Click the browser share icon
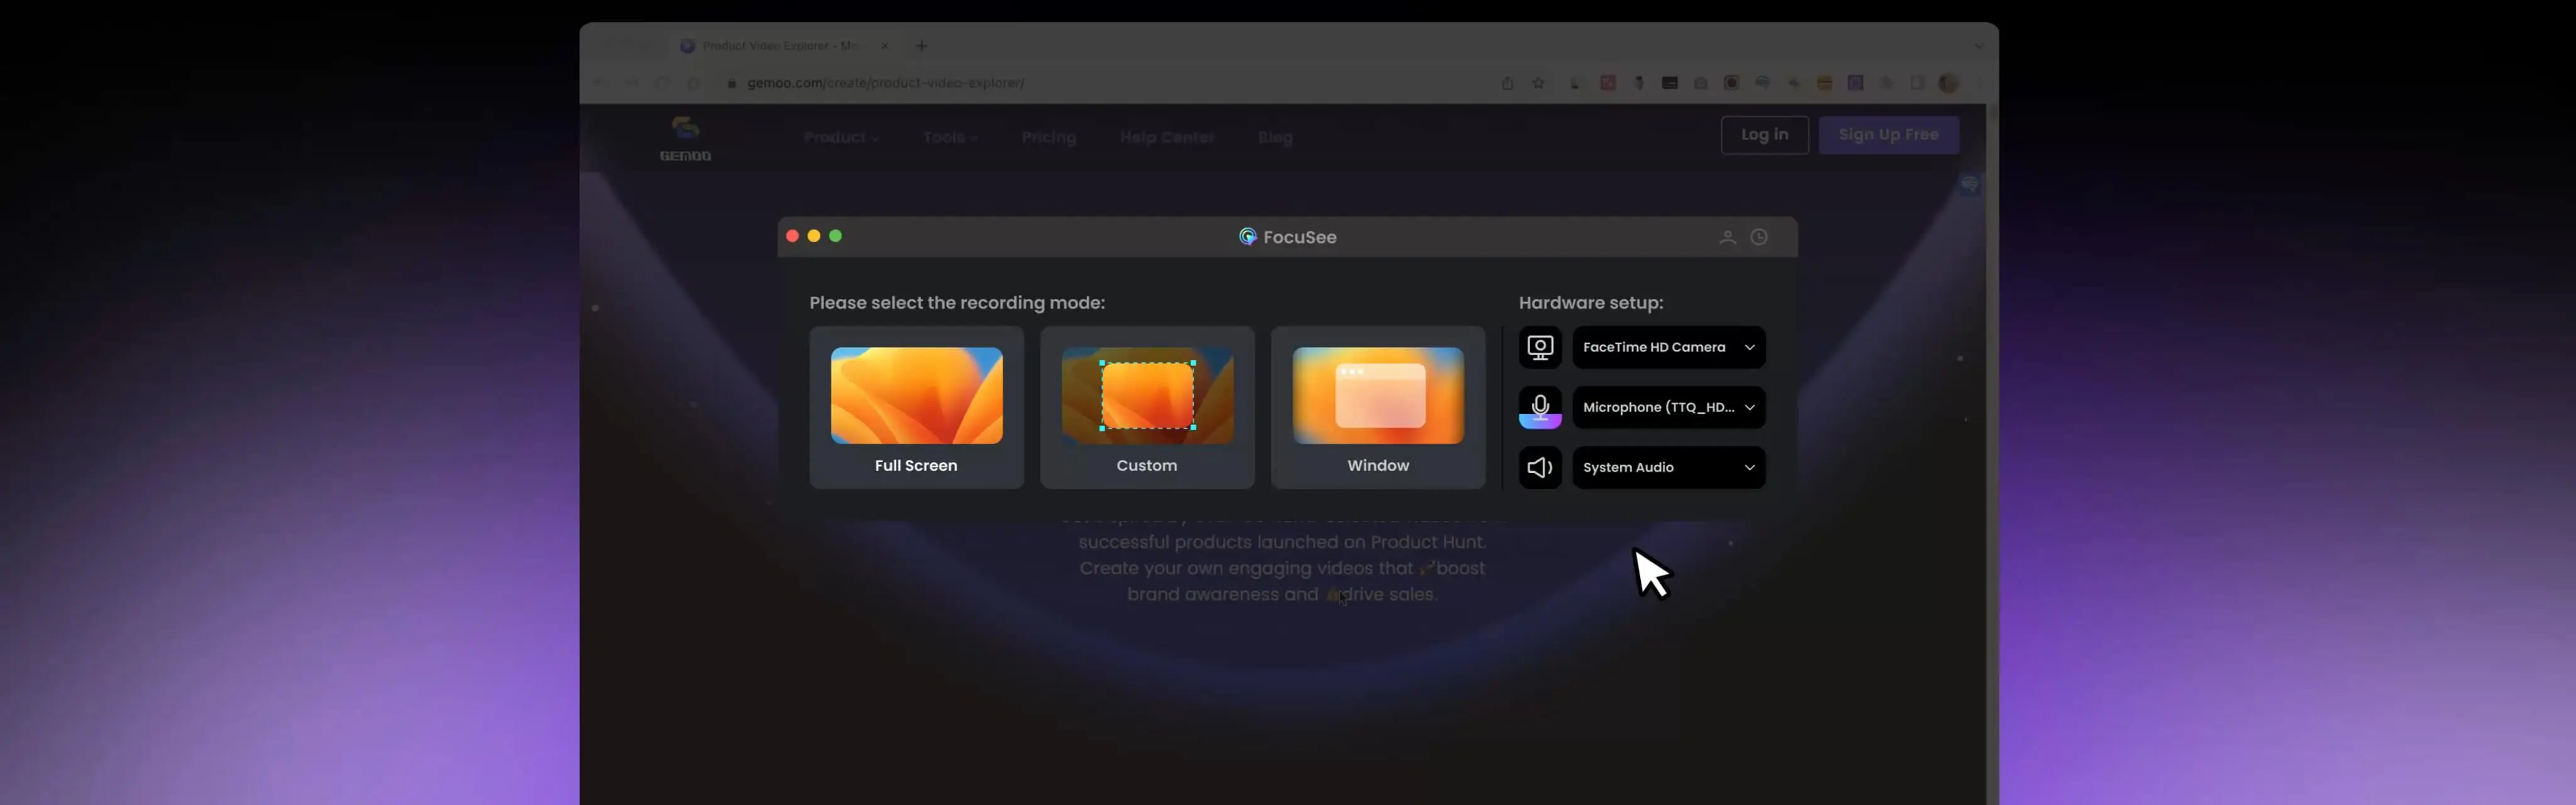The height and width of the screenshot is (805, 2576). [1507, 83]
